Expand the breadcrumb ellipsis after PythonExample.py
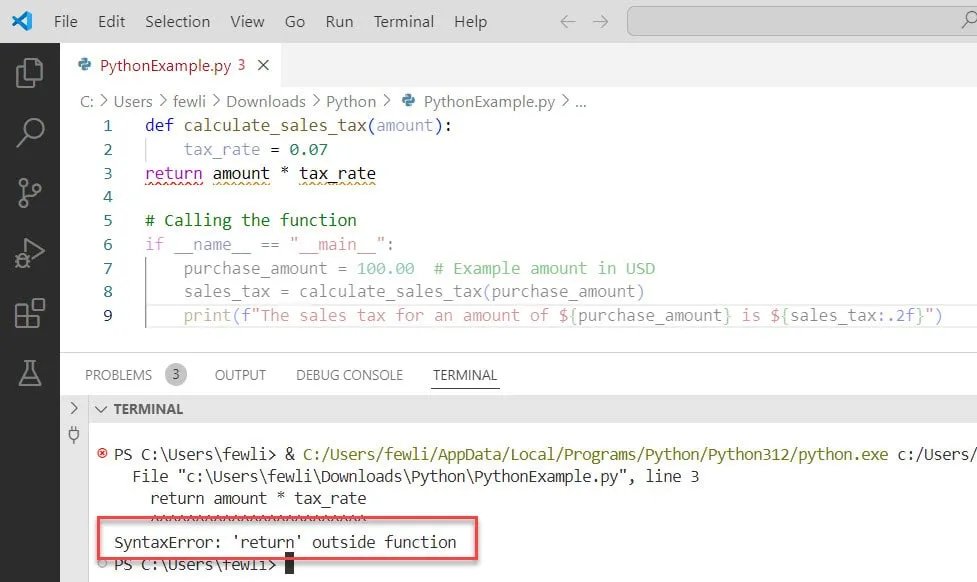The width and height of the screenshot is (977, 582). [x=581, y=101]
